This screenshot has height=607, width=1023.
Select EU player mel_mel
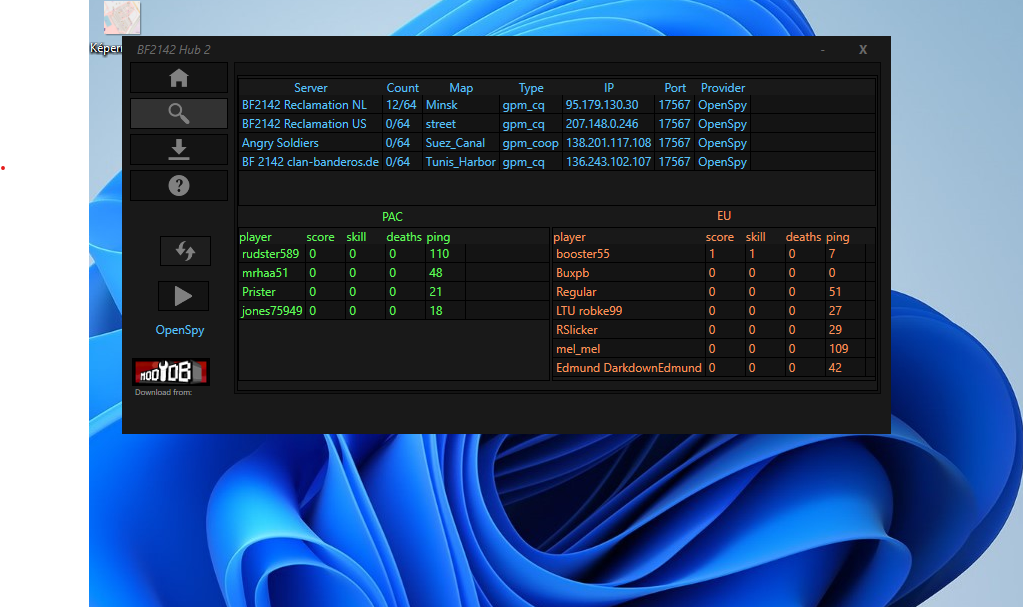(x=578, y=349)
